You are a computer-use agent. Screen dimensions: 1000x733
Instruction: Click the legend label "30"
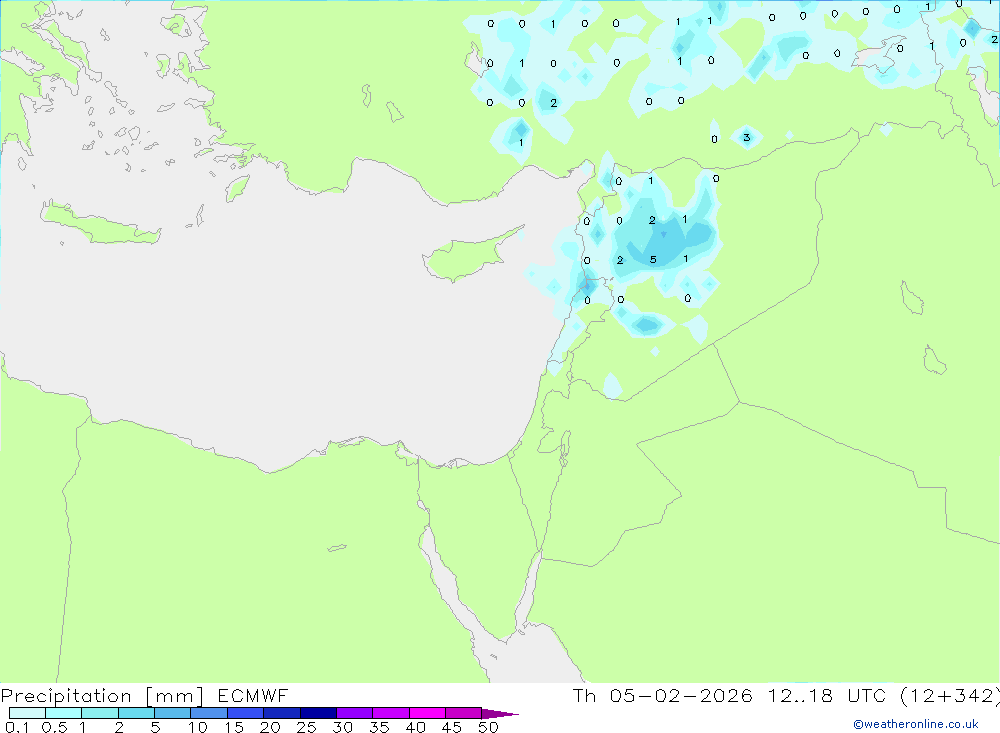click(342, 727)
